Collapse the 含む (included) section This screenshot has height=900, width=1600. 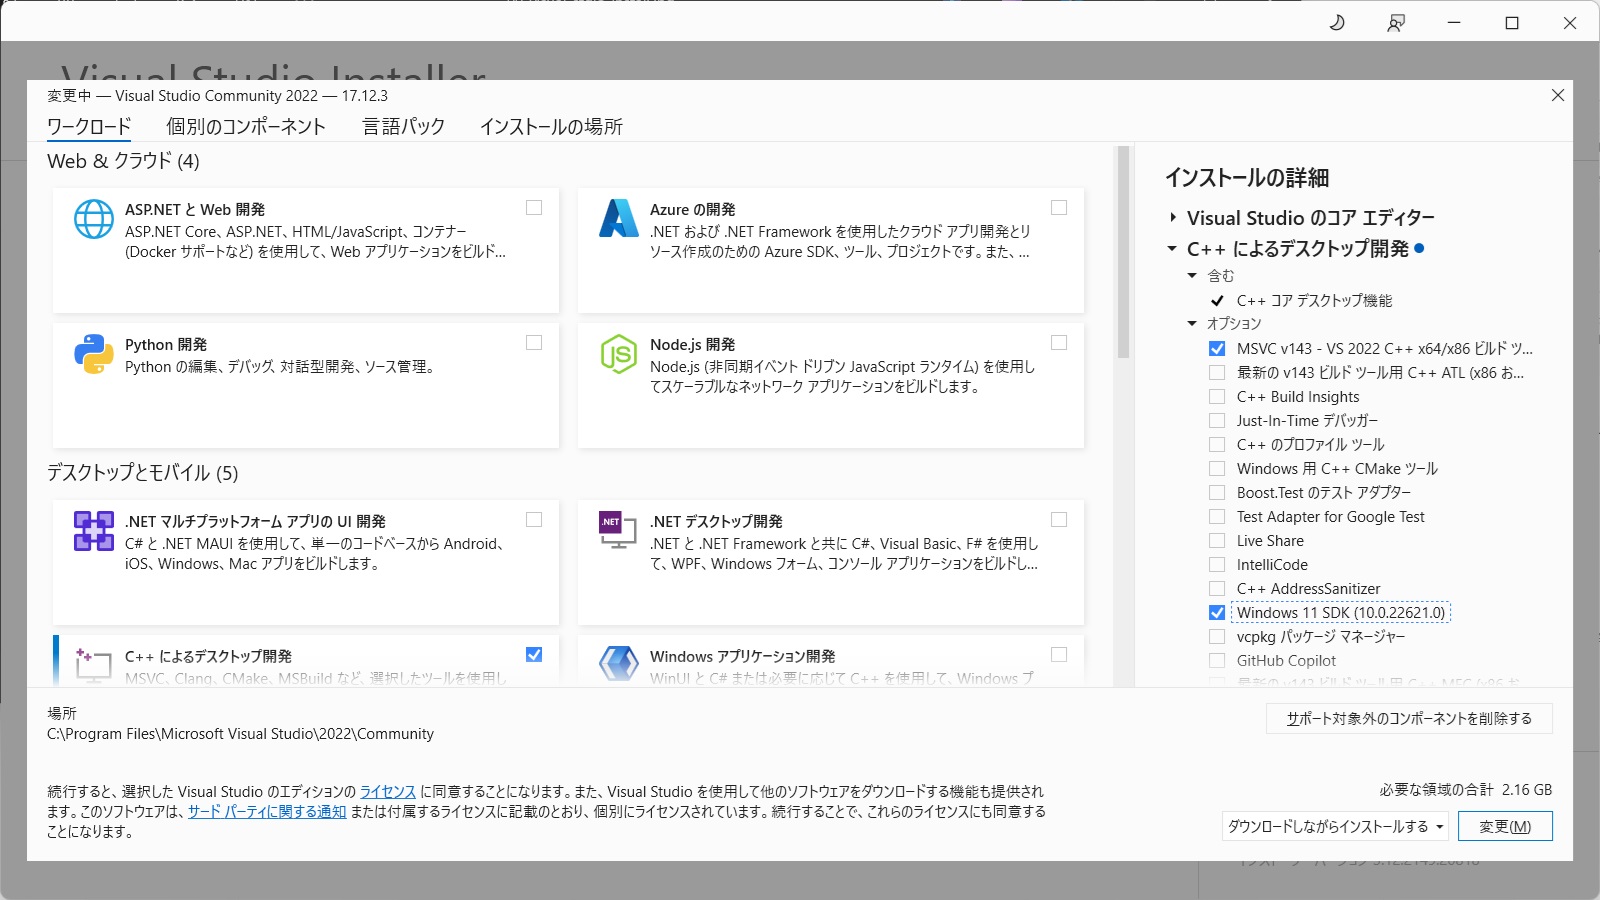click(1192, 276)
